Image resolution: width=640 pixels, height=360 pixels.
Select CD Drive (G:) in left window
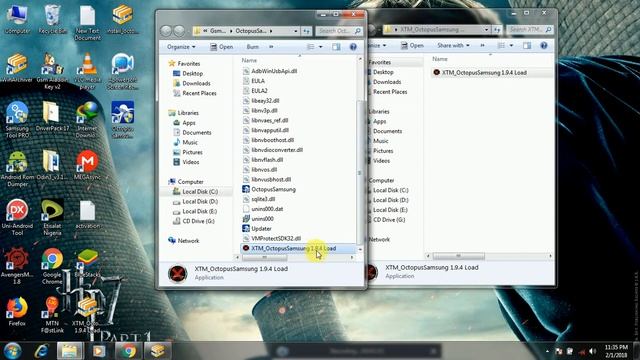click(198, 221)
